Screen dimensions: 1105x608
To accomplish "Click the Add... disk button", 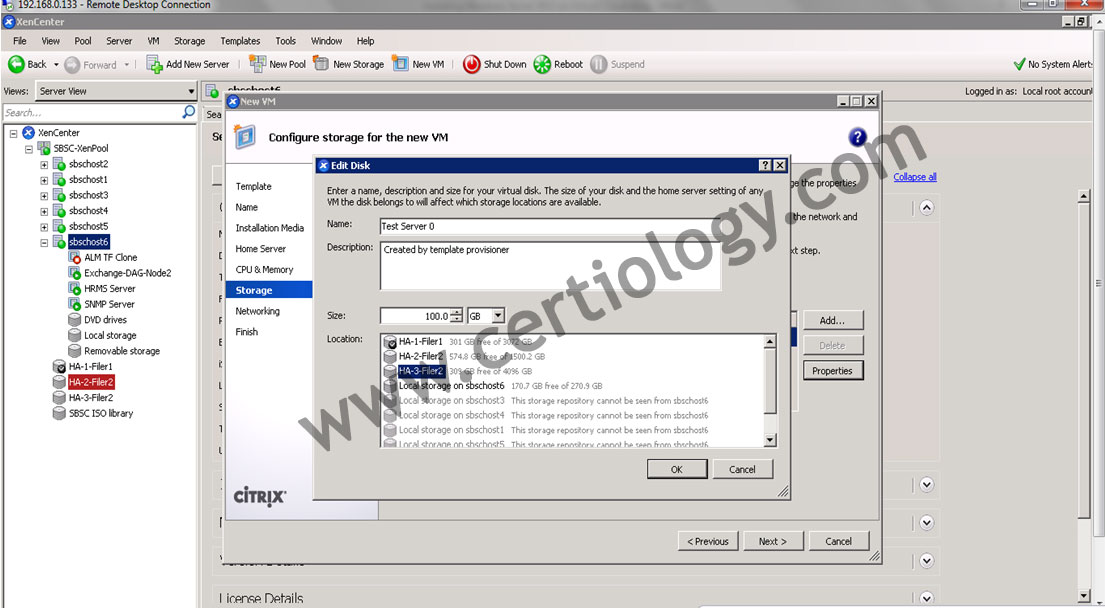I will [x=832, y=321].
